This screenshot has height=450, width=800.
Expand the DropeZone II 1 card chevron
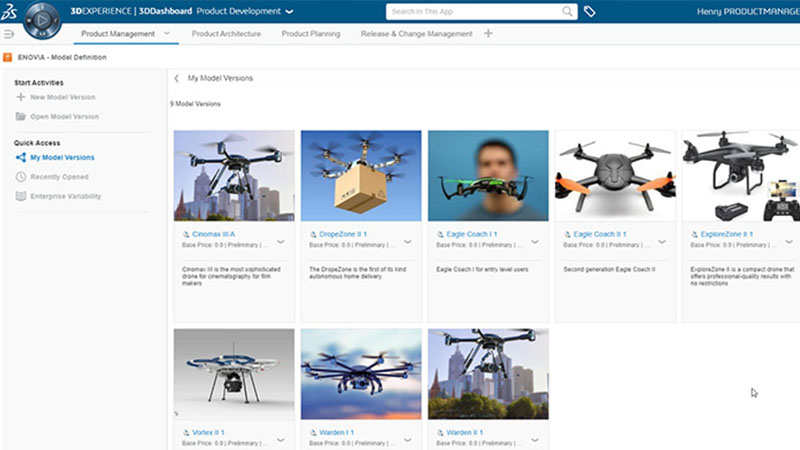408,241
